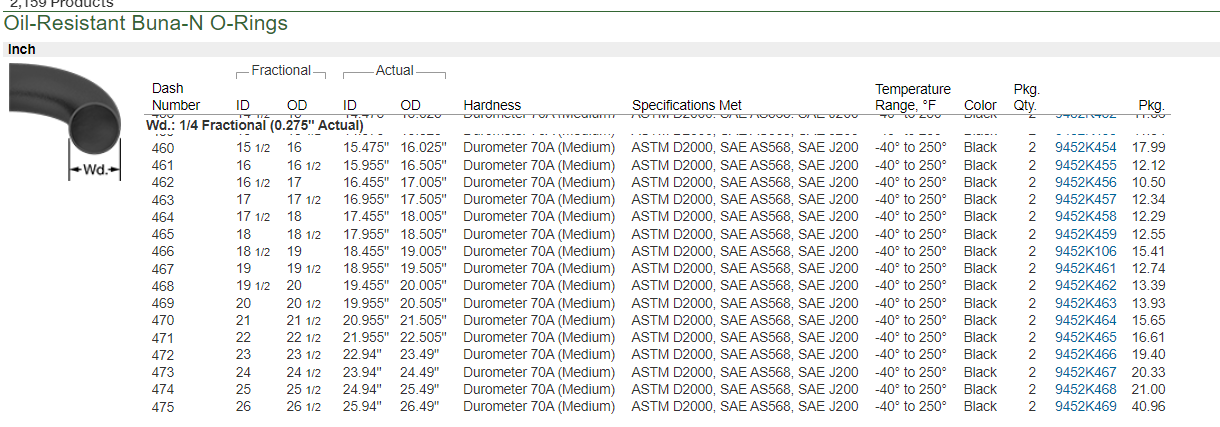Click the Hardness column header

[x=492, y=105]
